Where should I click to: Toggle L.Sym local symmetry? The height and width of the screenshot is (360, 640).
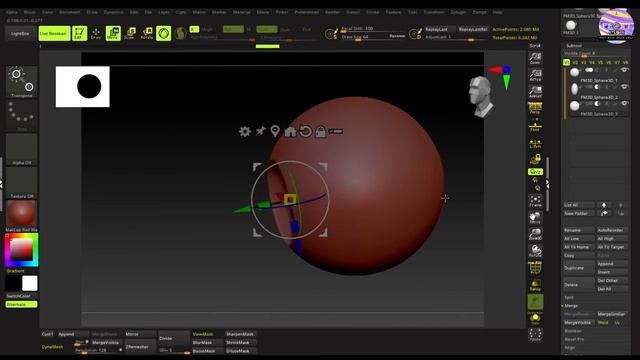[535, 143]
